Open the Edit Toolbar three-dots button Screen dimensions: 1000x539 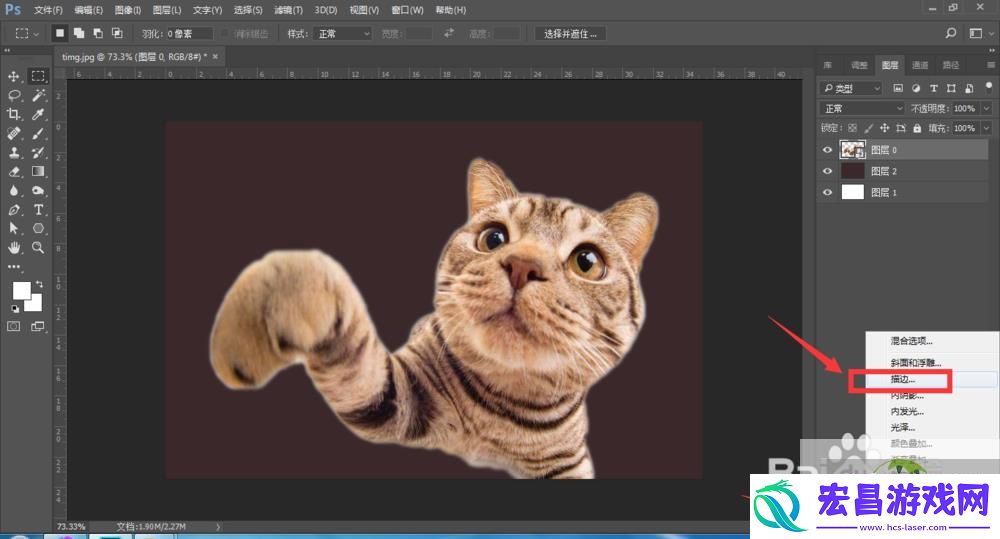click(x=13, y=267)
